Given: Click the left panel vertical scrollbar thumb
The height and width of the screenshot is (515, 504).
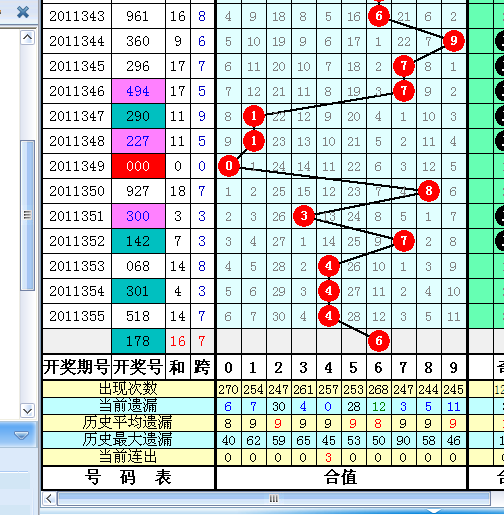Looking at the screenshot, I should (27, 215).
